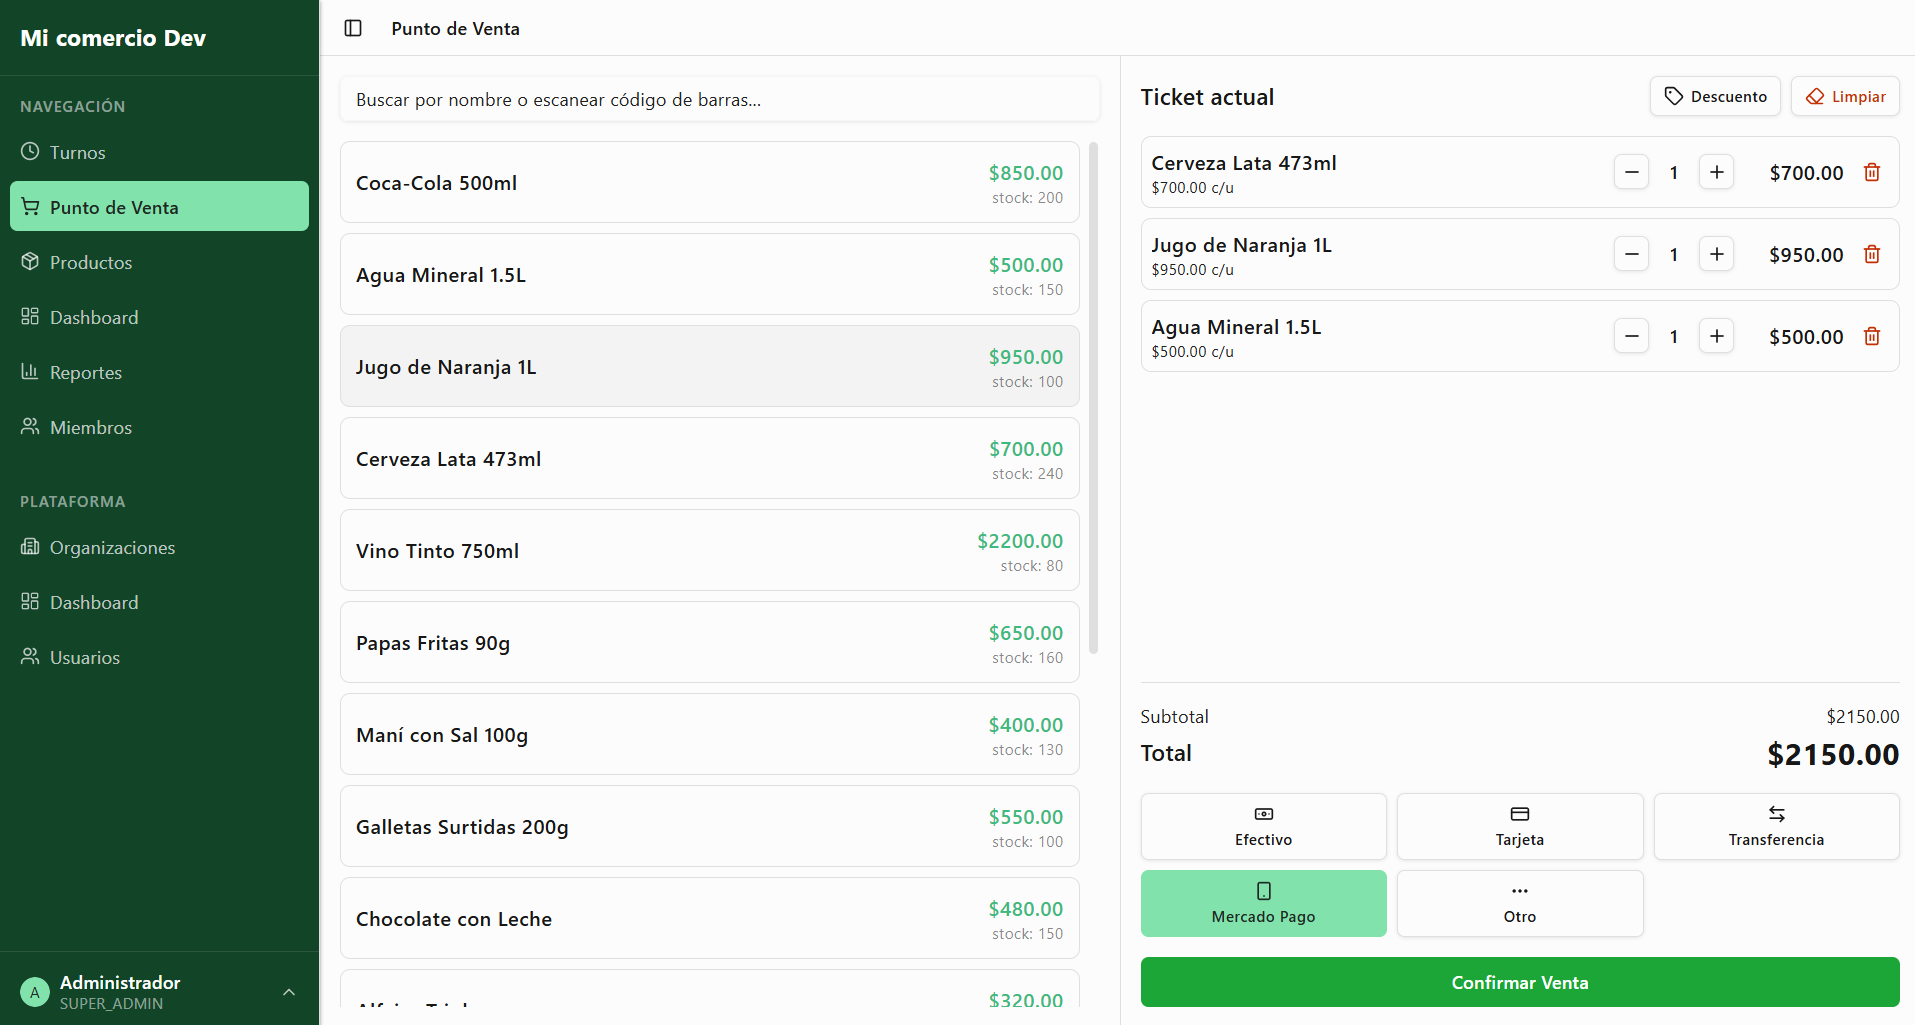1915x1025 pixels.
Task: Clear the ticket with Limpiar
Action: [1845, 96]
